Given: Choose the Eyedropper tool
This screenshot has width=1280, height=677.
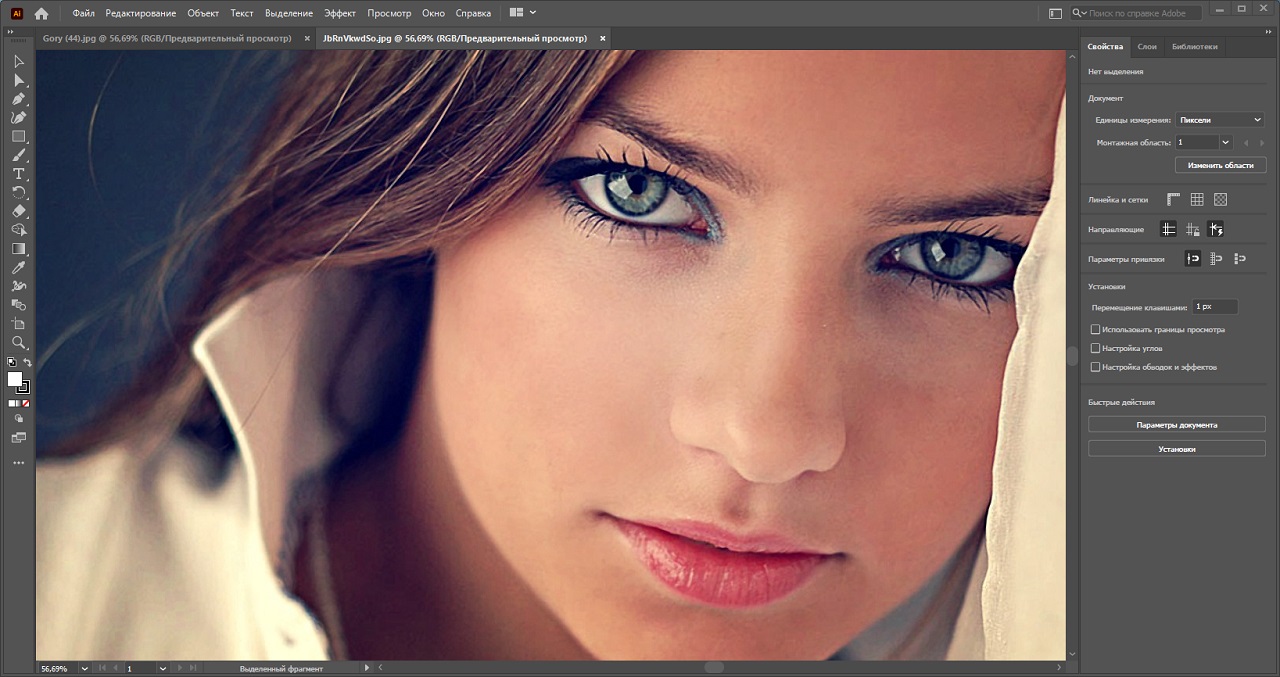Looking at the screenshot, I should pos(18,268).
